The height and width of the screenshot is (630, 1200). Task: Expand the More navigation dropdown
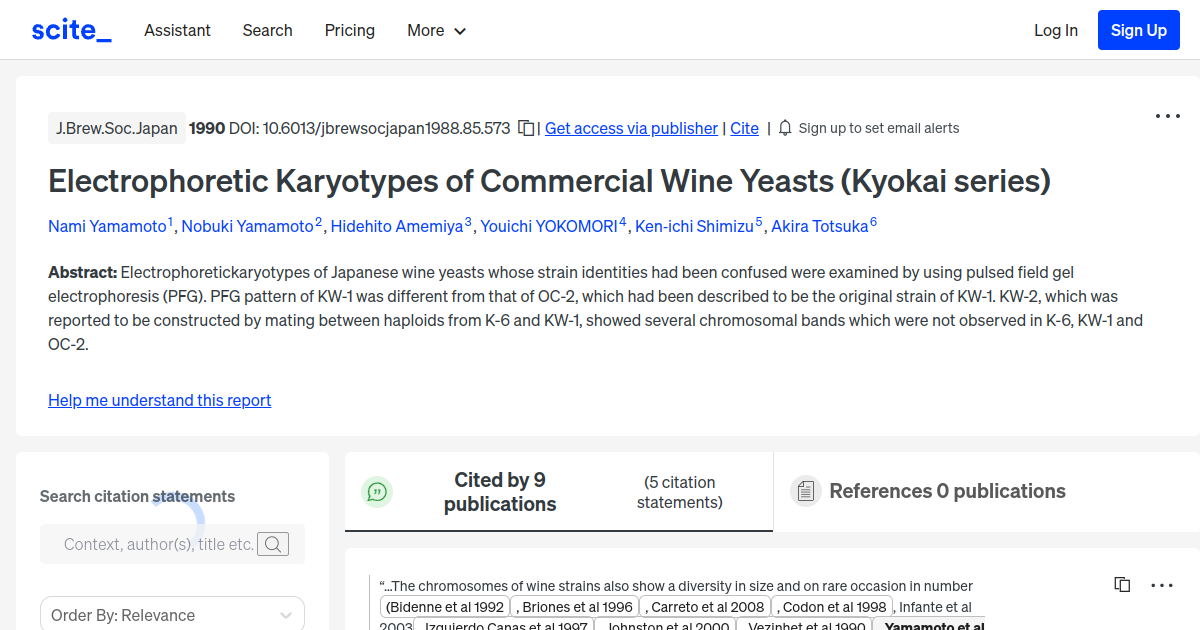coord(436,30)
